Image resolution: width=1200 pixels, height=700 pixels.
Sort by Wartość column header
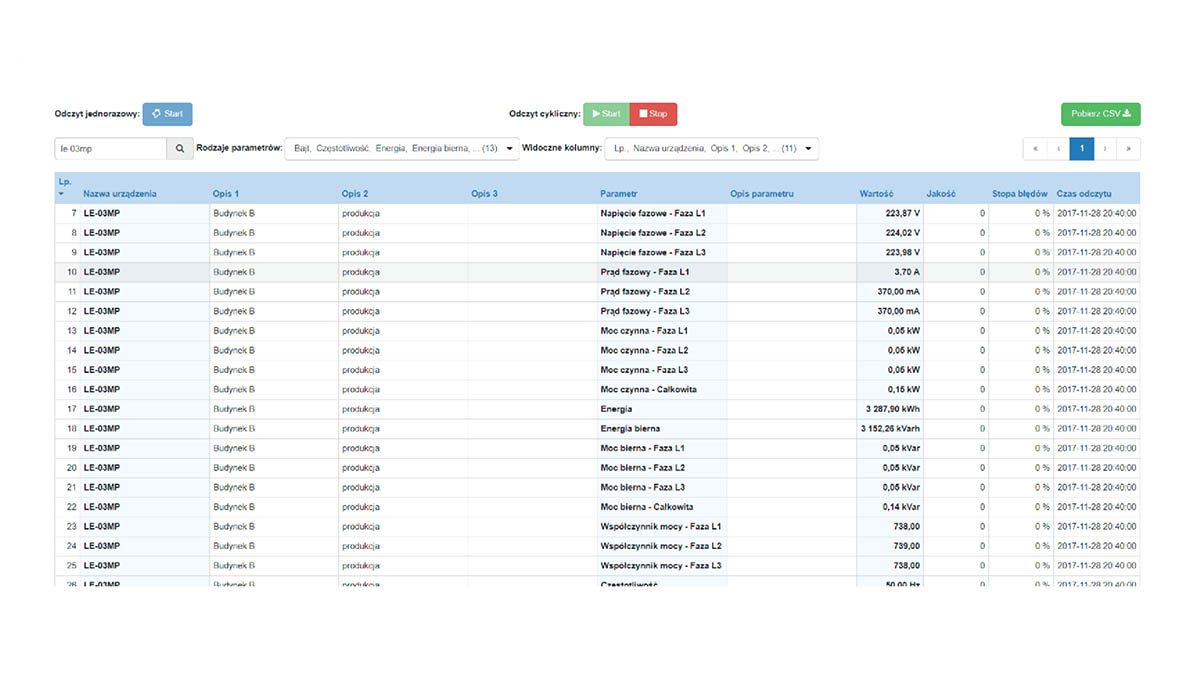coord(876,194)
